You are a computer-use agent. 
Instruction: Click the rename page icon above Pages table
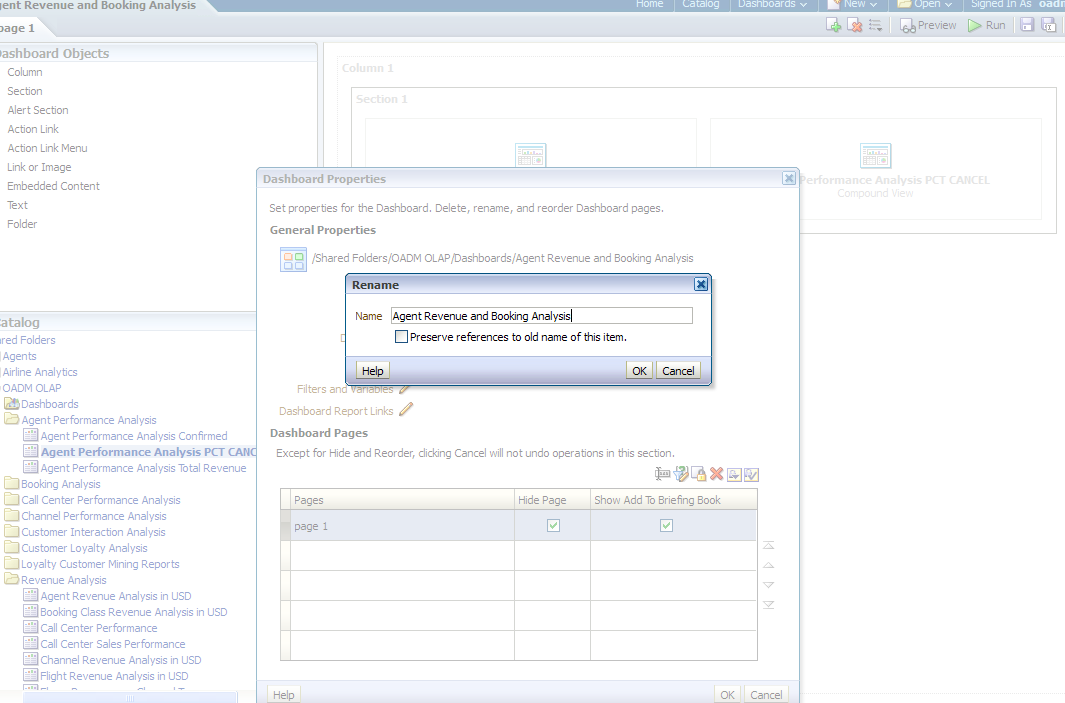662,474
